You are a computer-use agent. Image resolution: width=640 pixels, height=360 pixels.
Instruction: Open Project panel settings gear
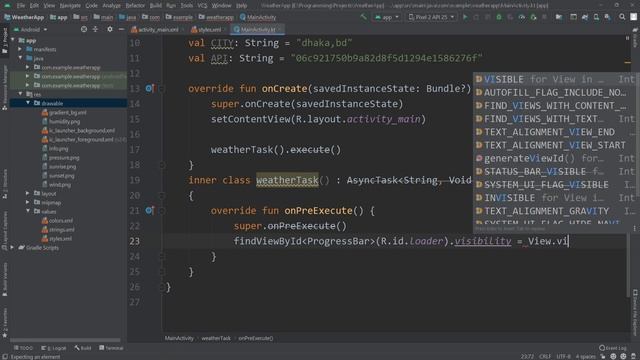pos(109,29)
